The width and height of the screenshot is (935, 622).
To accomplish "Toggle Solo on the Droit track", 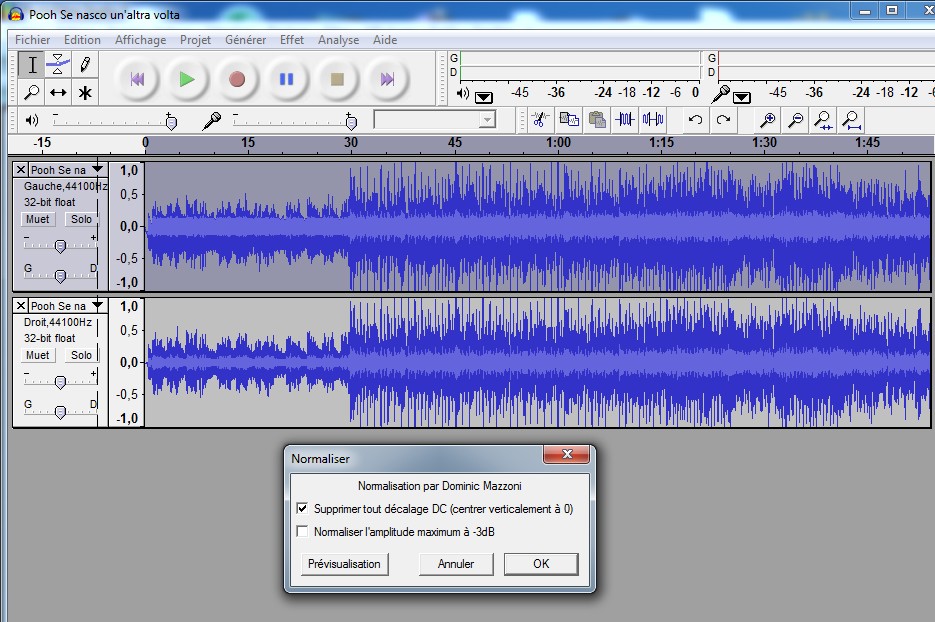I will (81, 355).
